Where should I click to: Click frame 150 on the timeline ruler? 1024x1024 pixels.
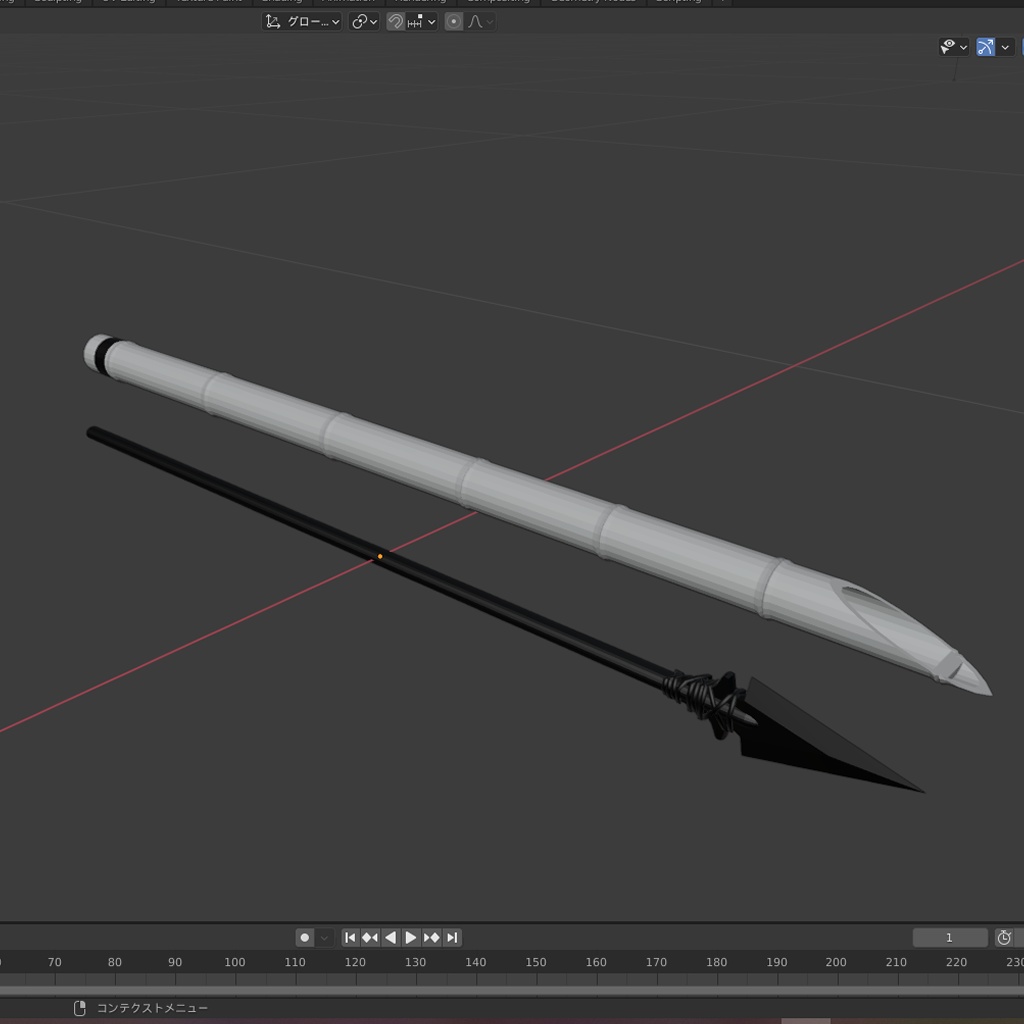[x=536, y=962]
